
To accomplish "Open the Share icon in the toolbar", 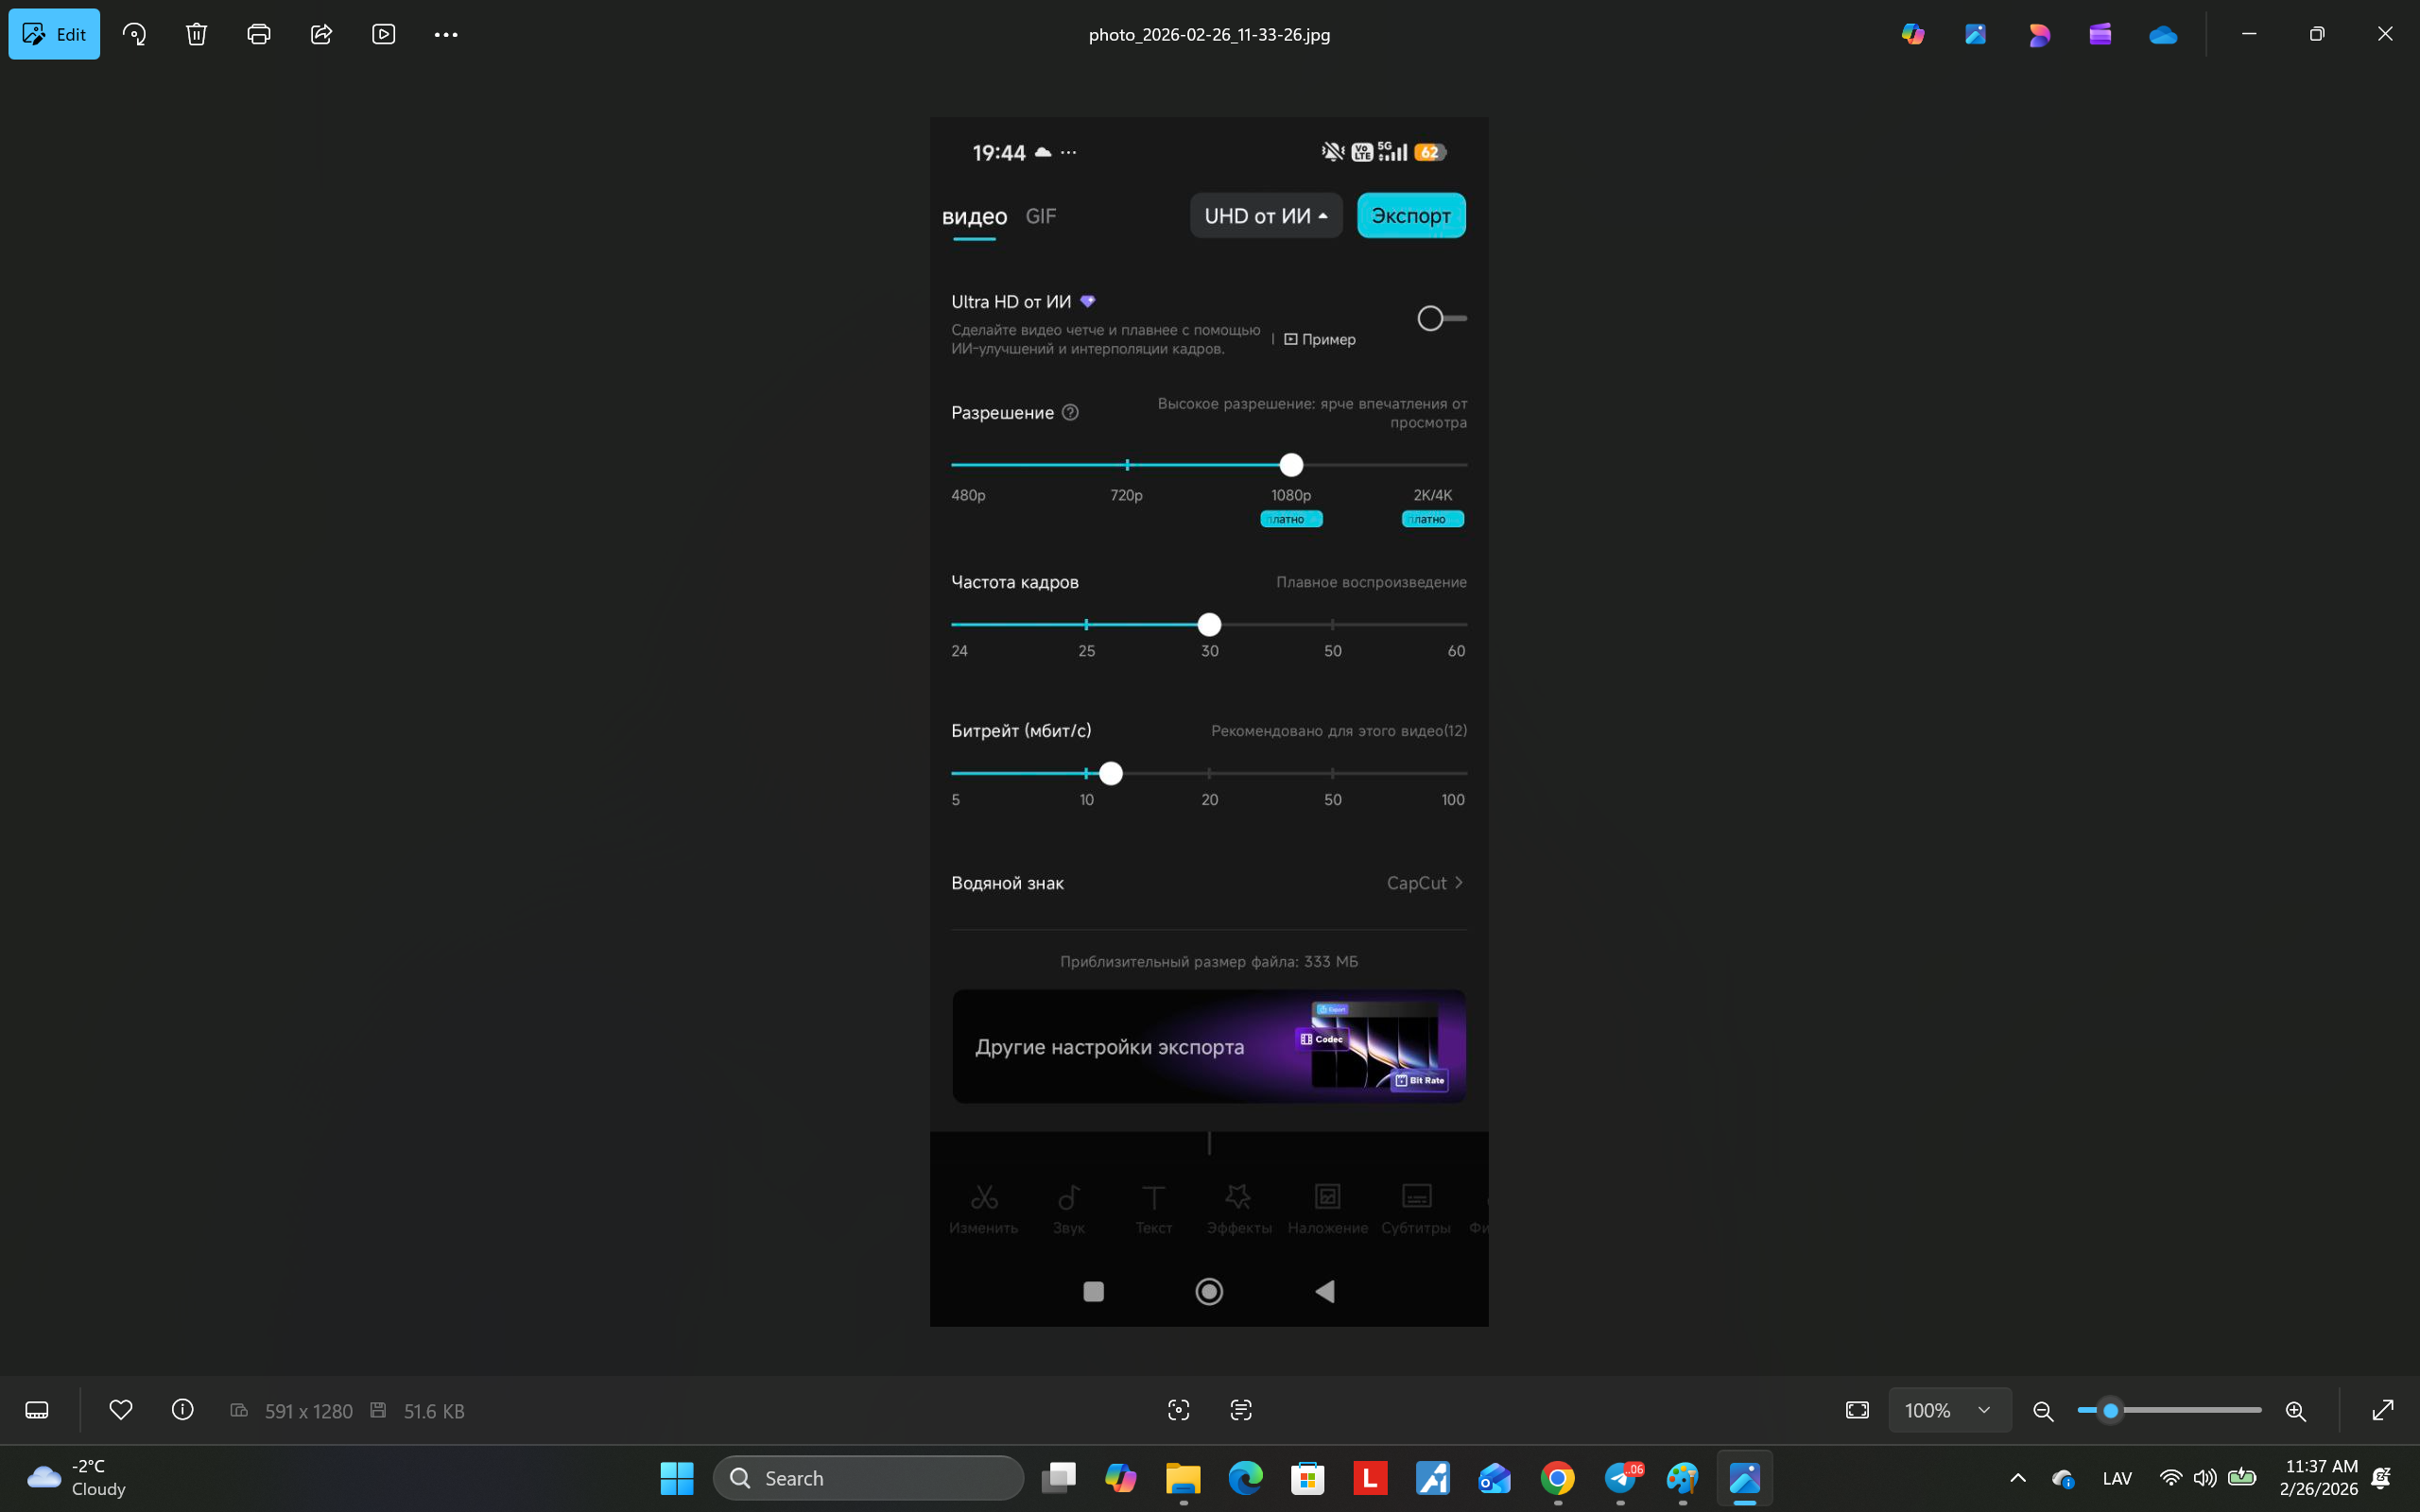I will (321, 34).
